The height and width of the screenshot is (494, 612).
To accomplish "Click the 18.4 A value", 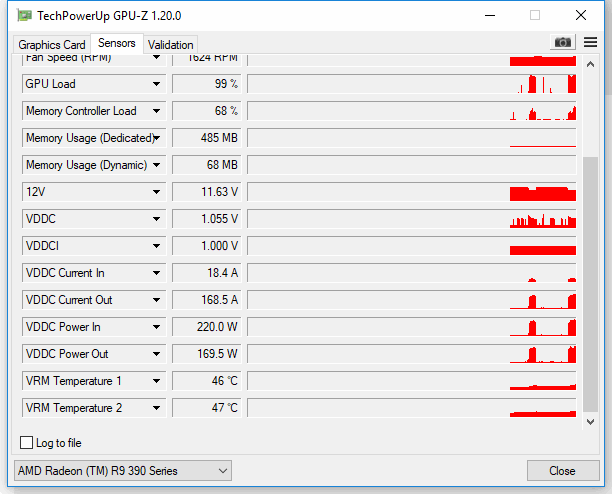I will pos(207,273).
